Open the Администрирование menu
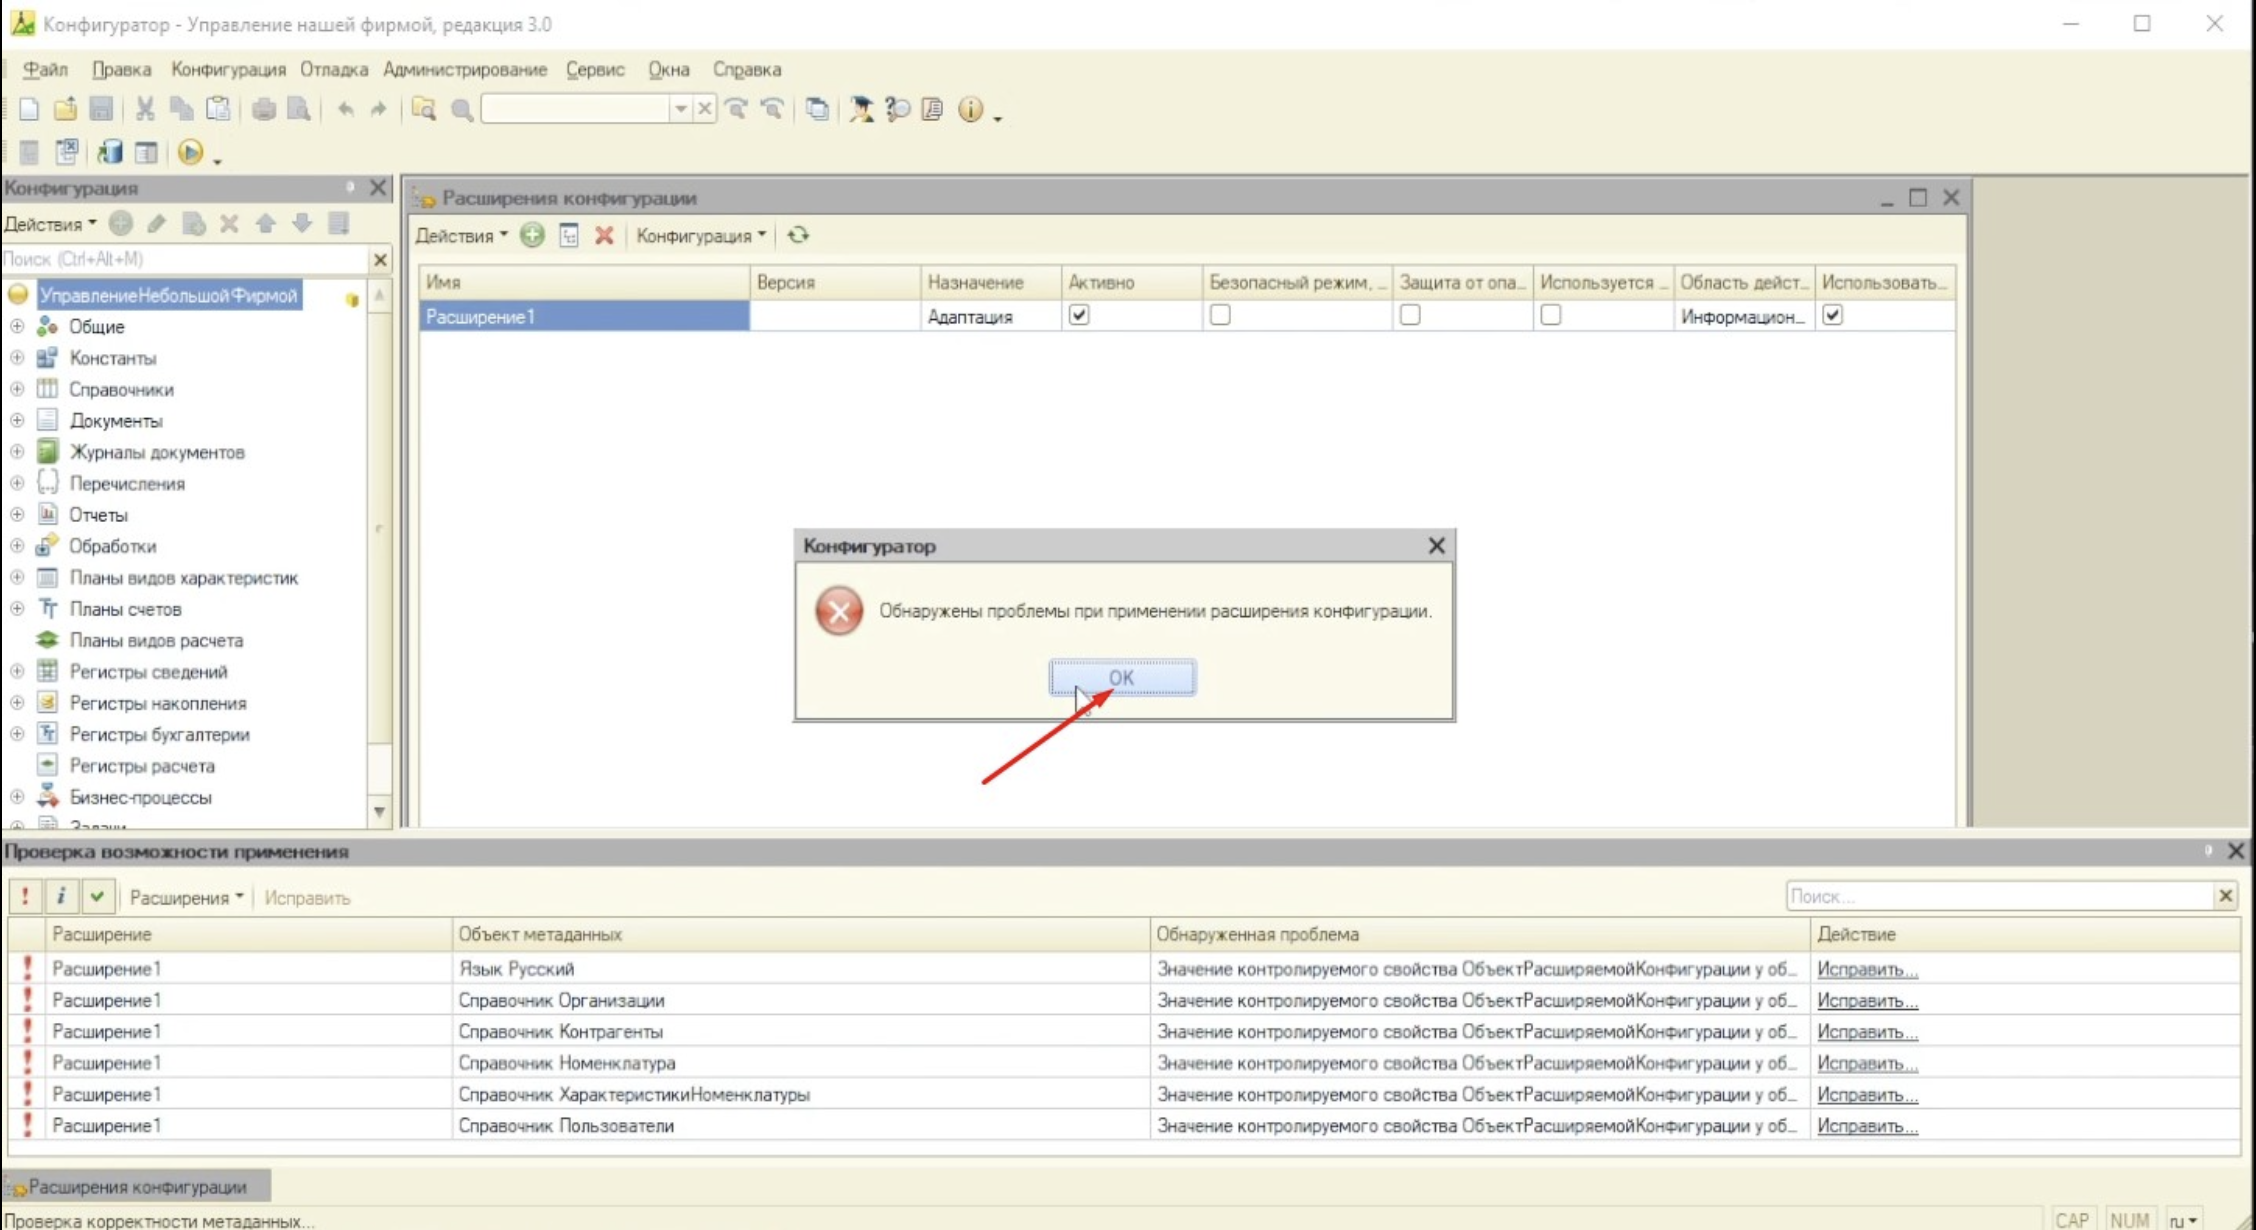Viewport: 2256px width, 1230px height. coord(465,70)
